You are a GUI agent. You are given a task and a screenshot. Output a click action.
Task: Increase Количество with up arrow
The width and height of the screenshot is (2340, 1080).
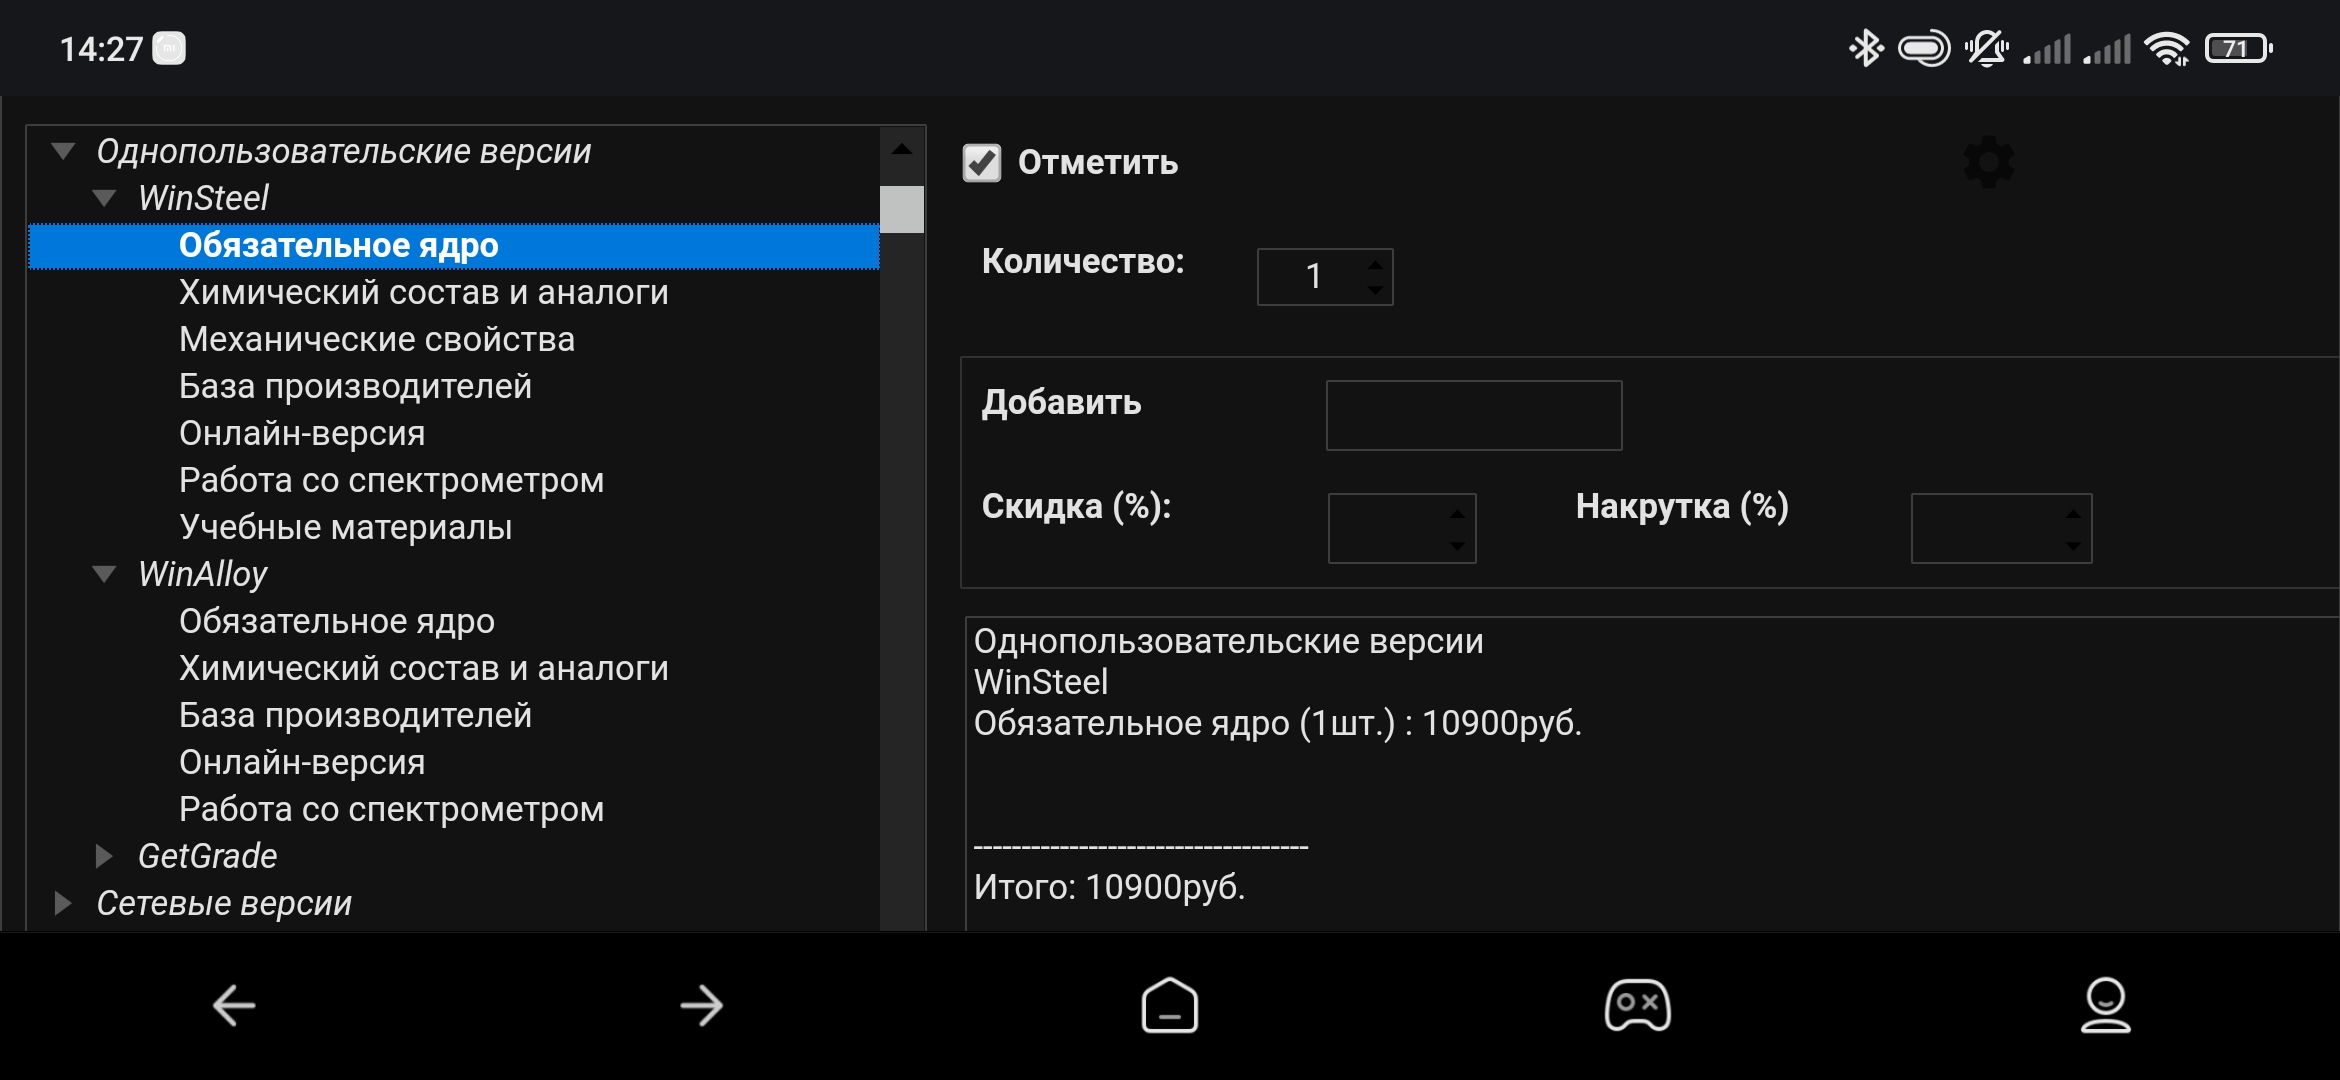(x=1376, y=264)
